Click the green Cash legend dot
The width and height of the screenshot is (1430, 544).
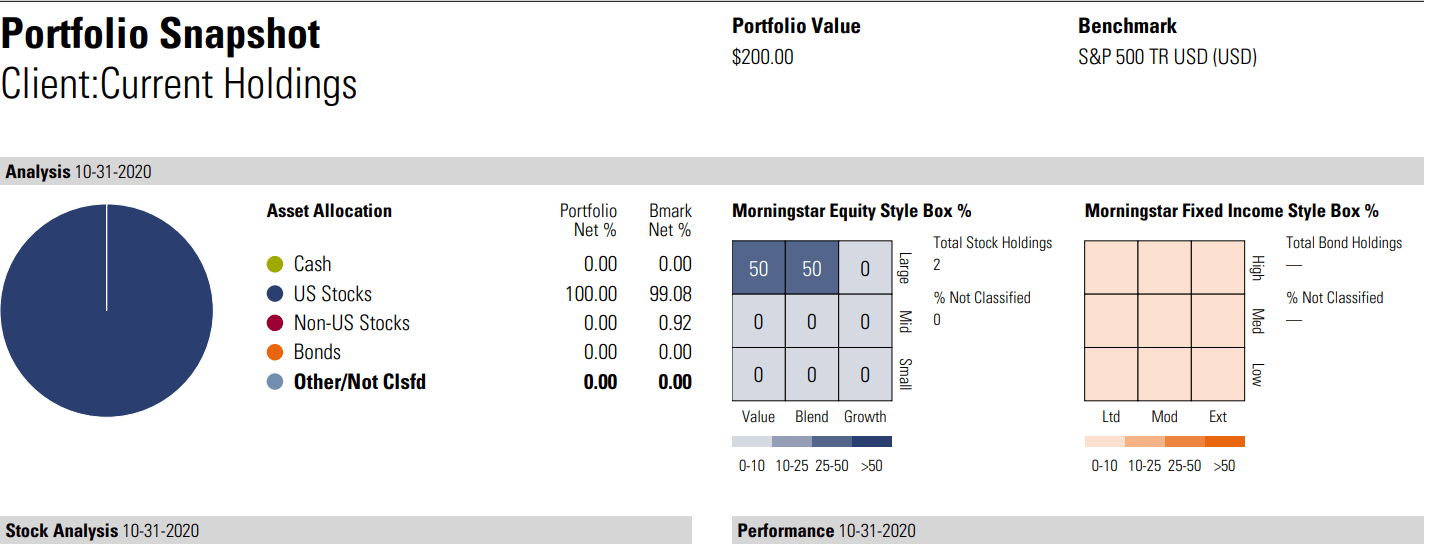(x=275, y=265)
